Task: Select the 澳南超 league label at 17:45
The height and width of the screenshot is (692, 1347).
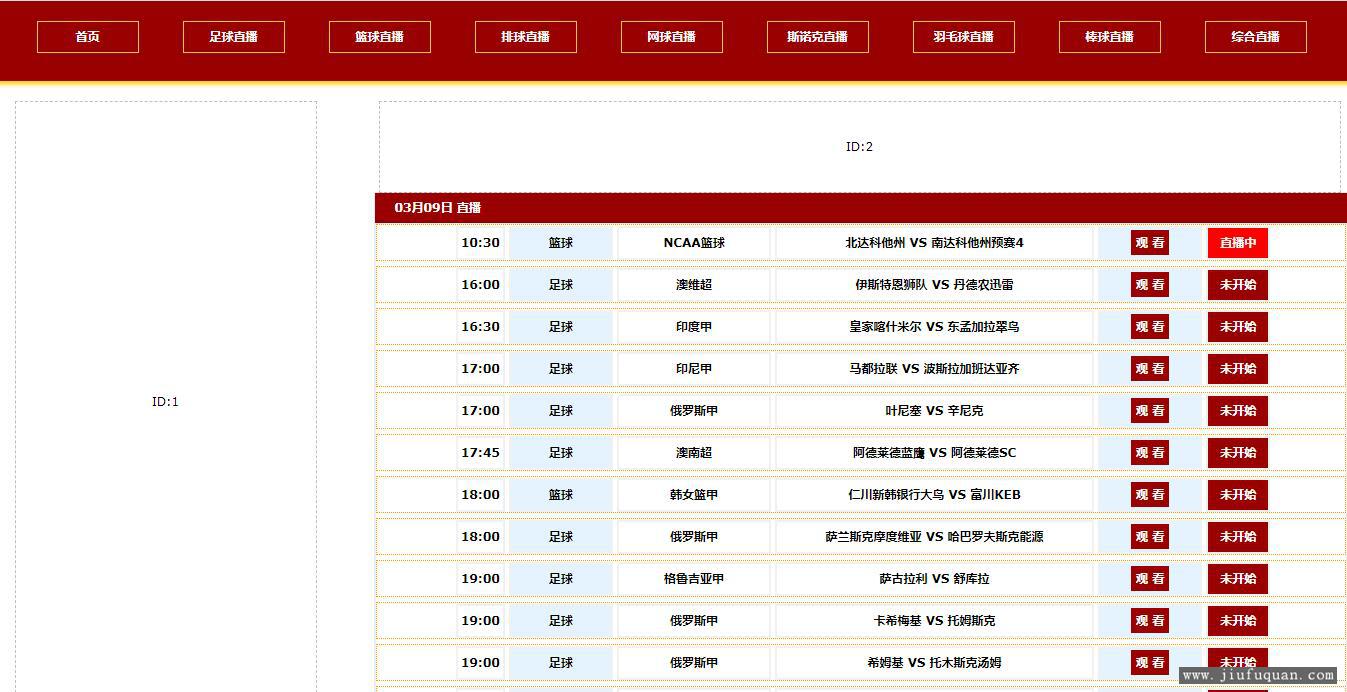Action: tap(694, 453)
